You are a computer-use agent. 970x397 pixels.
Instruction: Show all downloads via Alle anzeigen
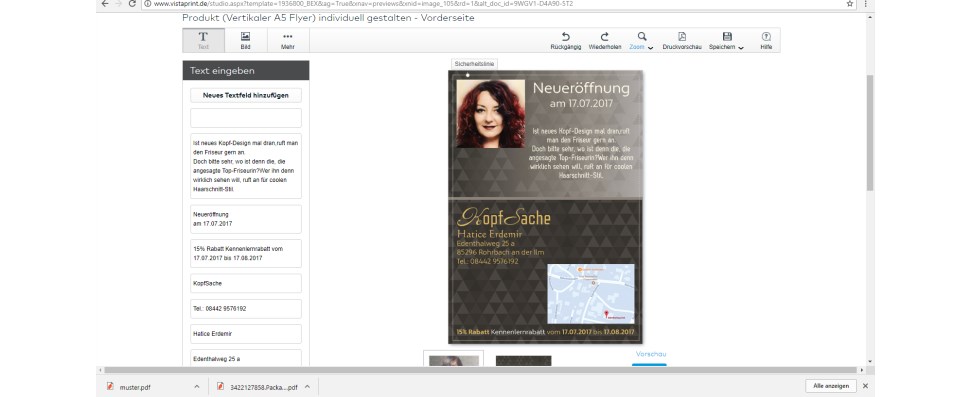point(831,386)
